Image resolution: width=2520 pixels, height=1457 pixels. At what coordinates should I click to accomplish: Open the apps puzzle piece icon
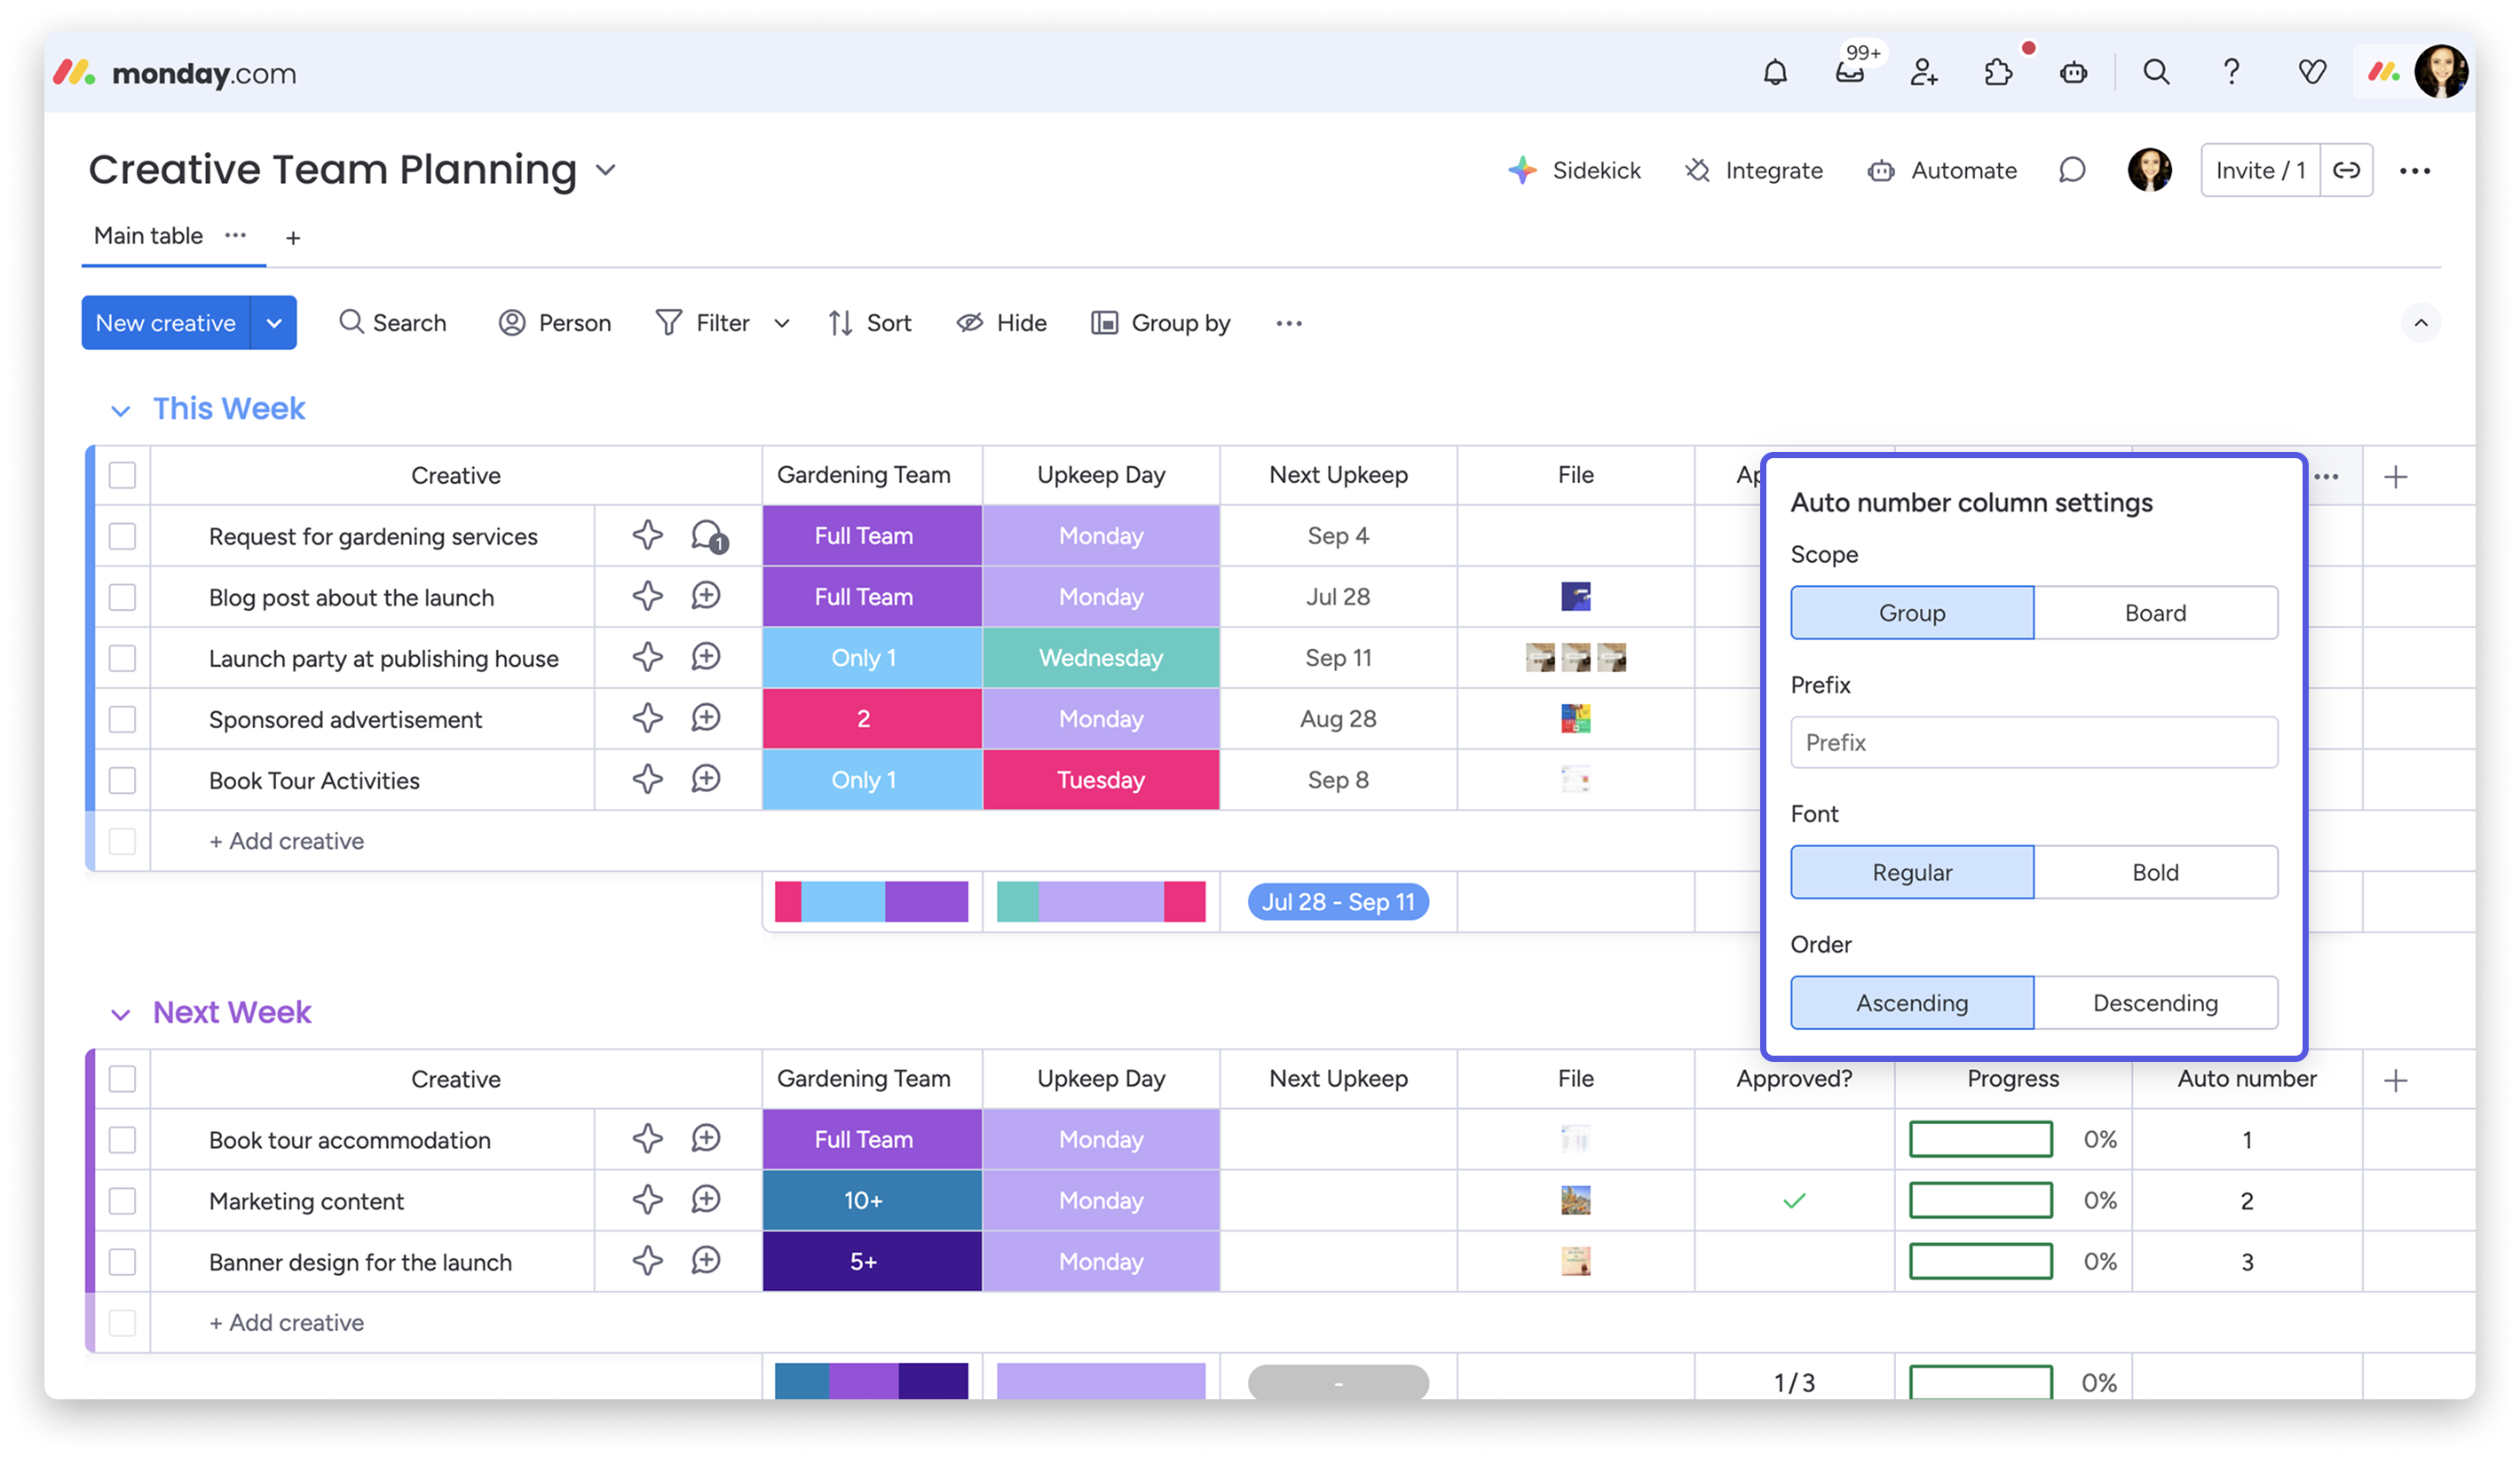click(x=1998, y=72)
